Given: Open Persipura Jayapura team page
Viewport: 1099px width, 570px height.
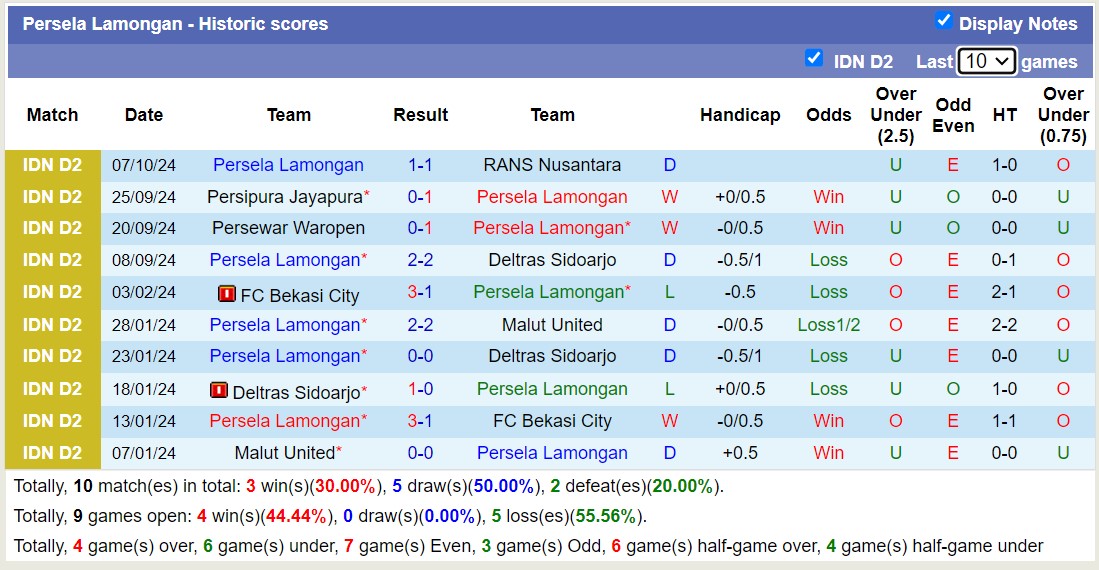Looking at the screenshot, I should coord(284,197).
